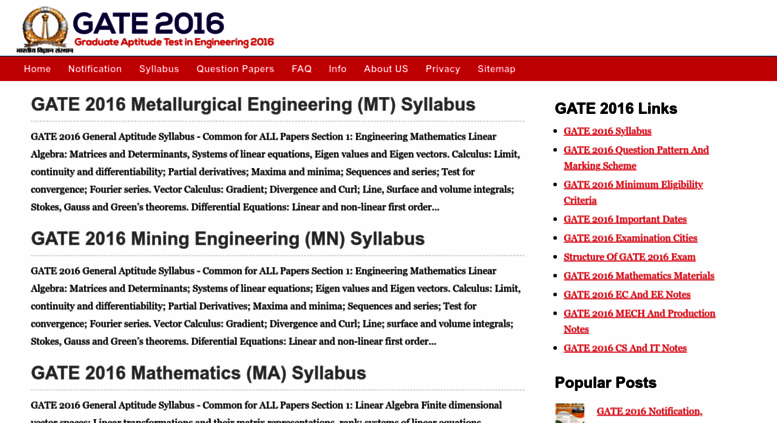Click the GATE 2016 site title text
Screen dimensions: 777x423
[x=148, y=23]
